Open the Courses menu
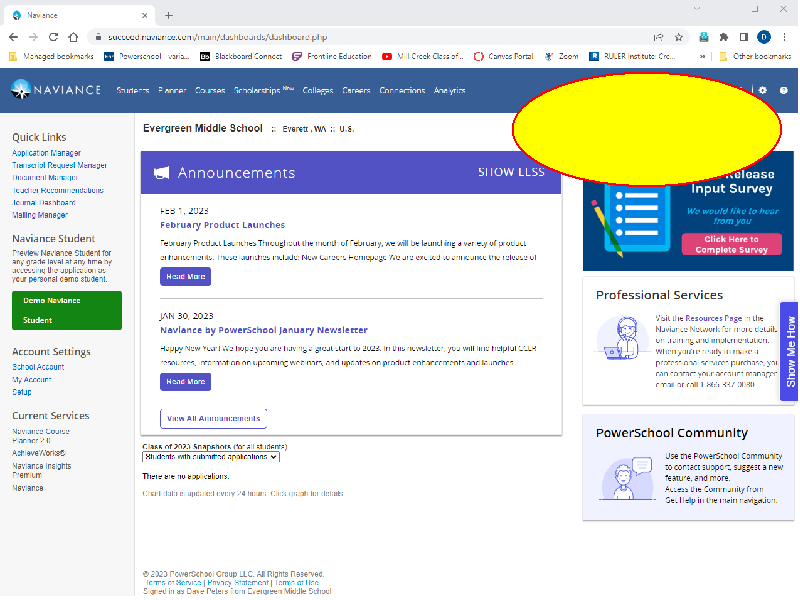Image resolution: width=800 pixels, height=600 pixels. coord(210,90)
